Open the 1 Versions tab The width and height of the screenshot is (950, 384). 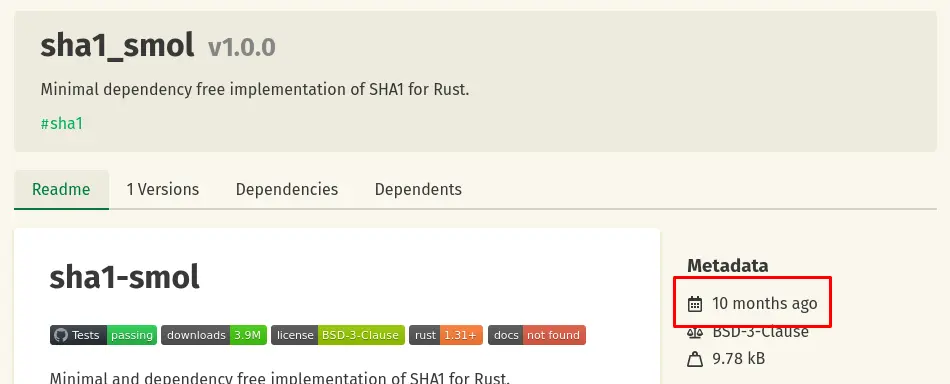(x=162, y=190)
